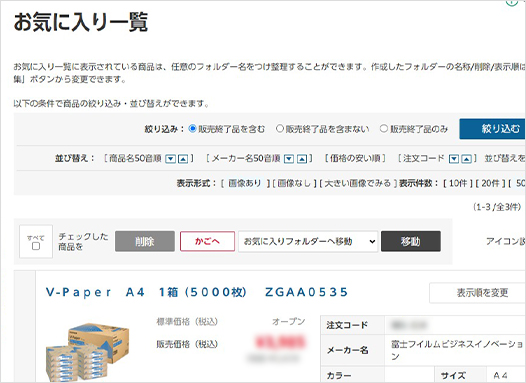Sort maker name descending with down arrow

coord(289,159)
